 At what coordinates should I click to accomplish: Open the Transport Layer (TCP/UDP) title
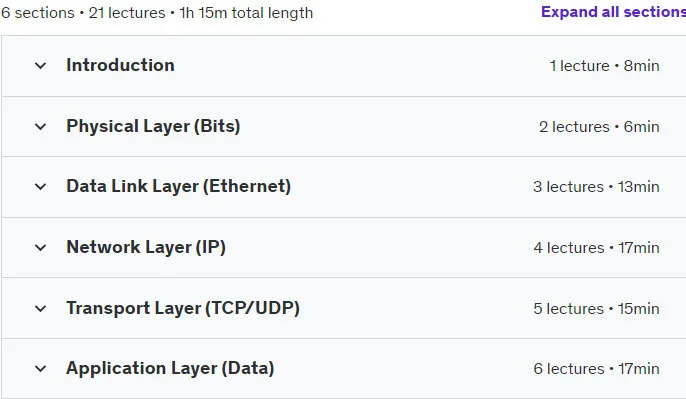183,308
